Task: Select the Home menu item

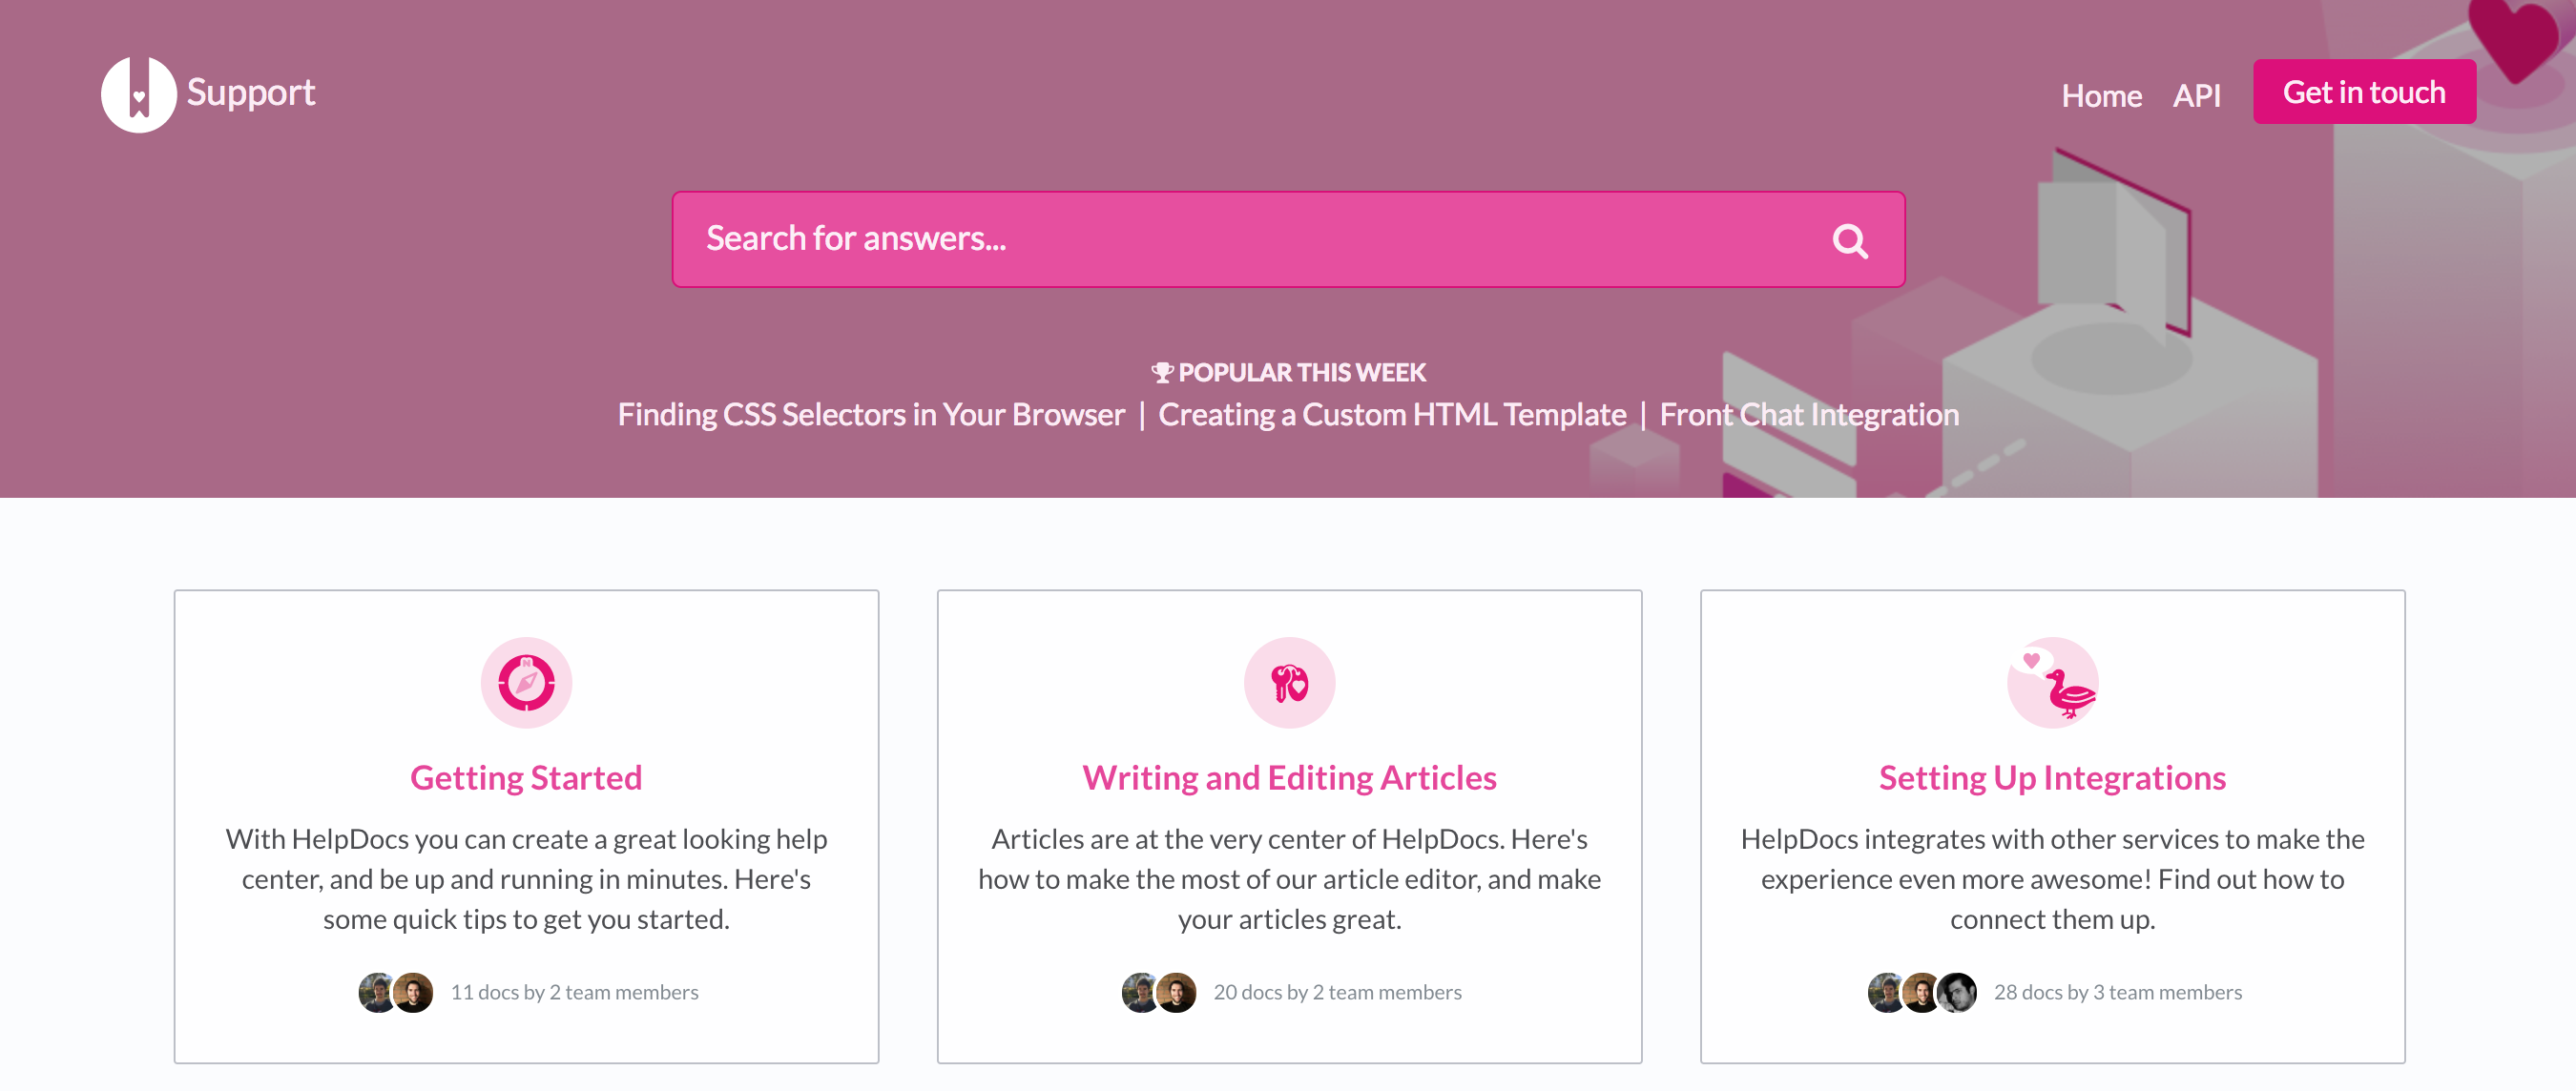Action: pos(2105,93)
